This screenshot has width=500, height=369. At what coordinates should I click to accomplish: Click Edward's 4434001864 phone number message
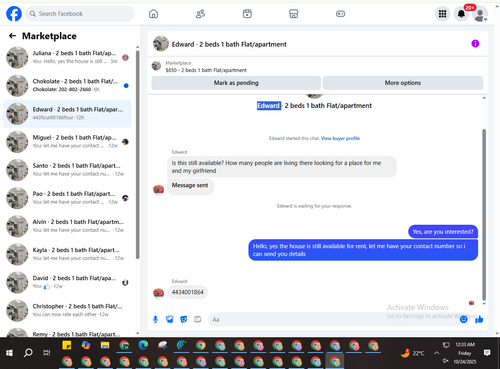coord(187,292)
